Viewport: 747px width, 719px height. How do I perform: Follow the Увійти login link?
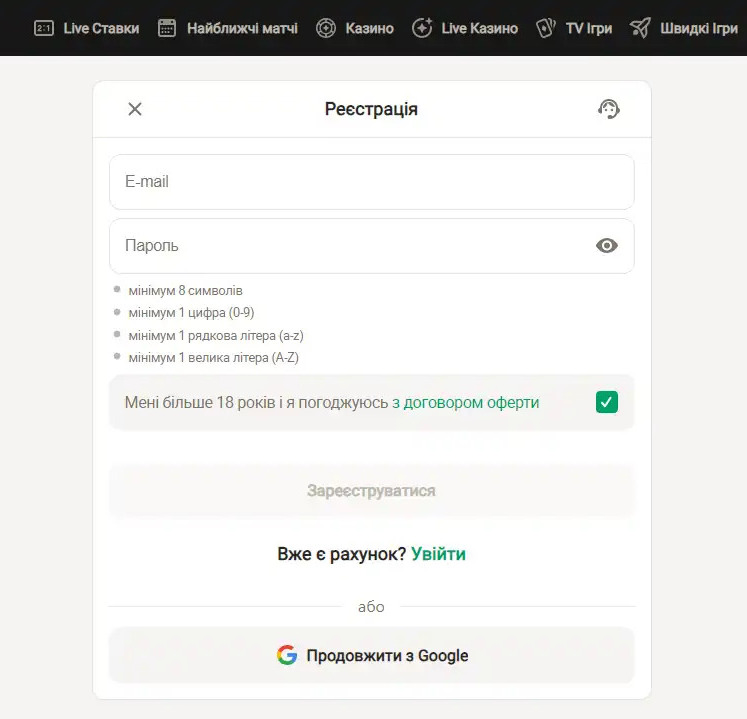(x=438, y=554)
